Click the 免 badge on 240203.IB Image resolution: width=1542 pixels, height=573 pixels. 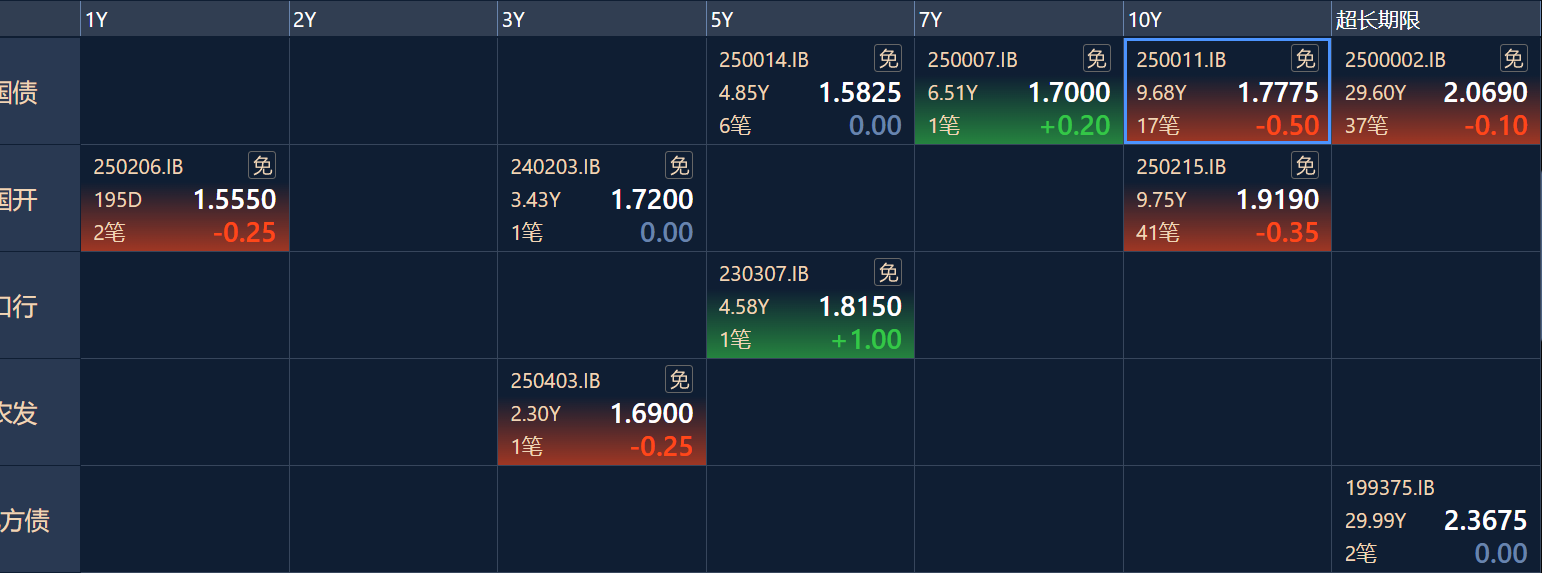coord(679,166)
